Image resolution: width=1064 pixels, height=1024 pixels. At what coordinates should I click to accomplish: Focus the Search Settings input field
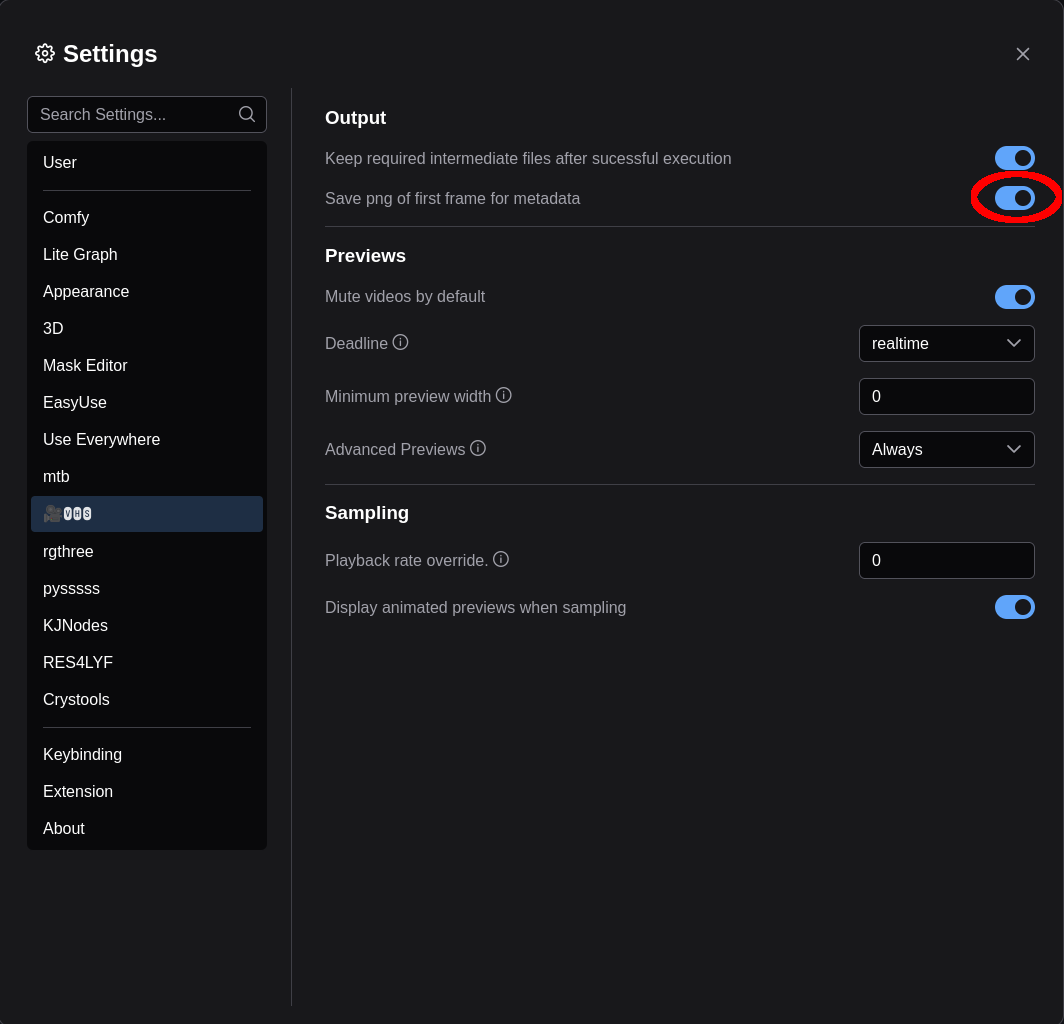[135, 114]
